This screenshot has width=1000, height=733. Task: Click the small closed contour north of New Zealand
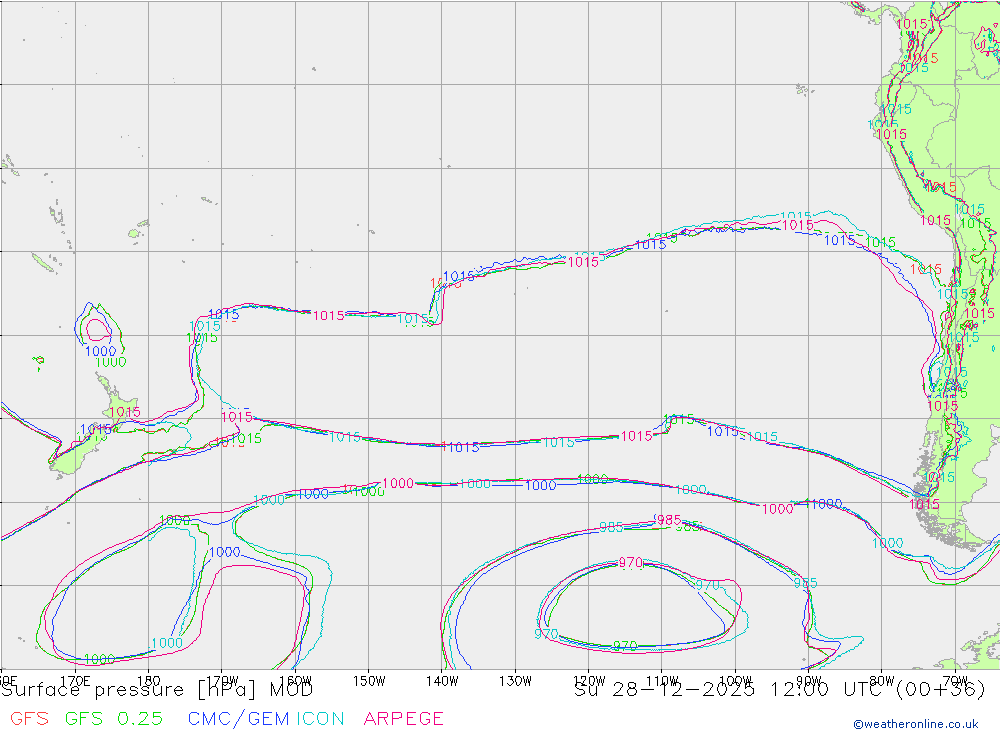point(98,327)
